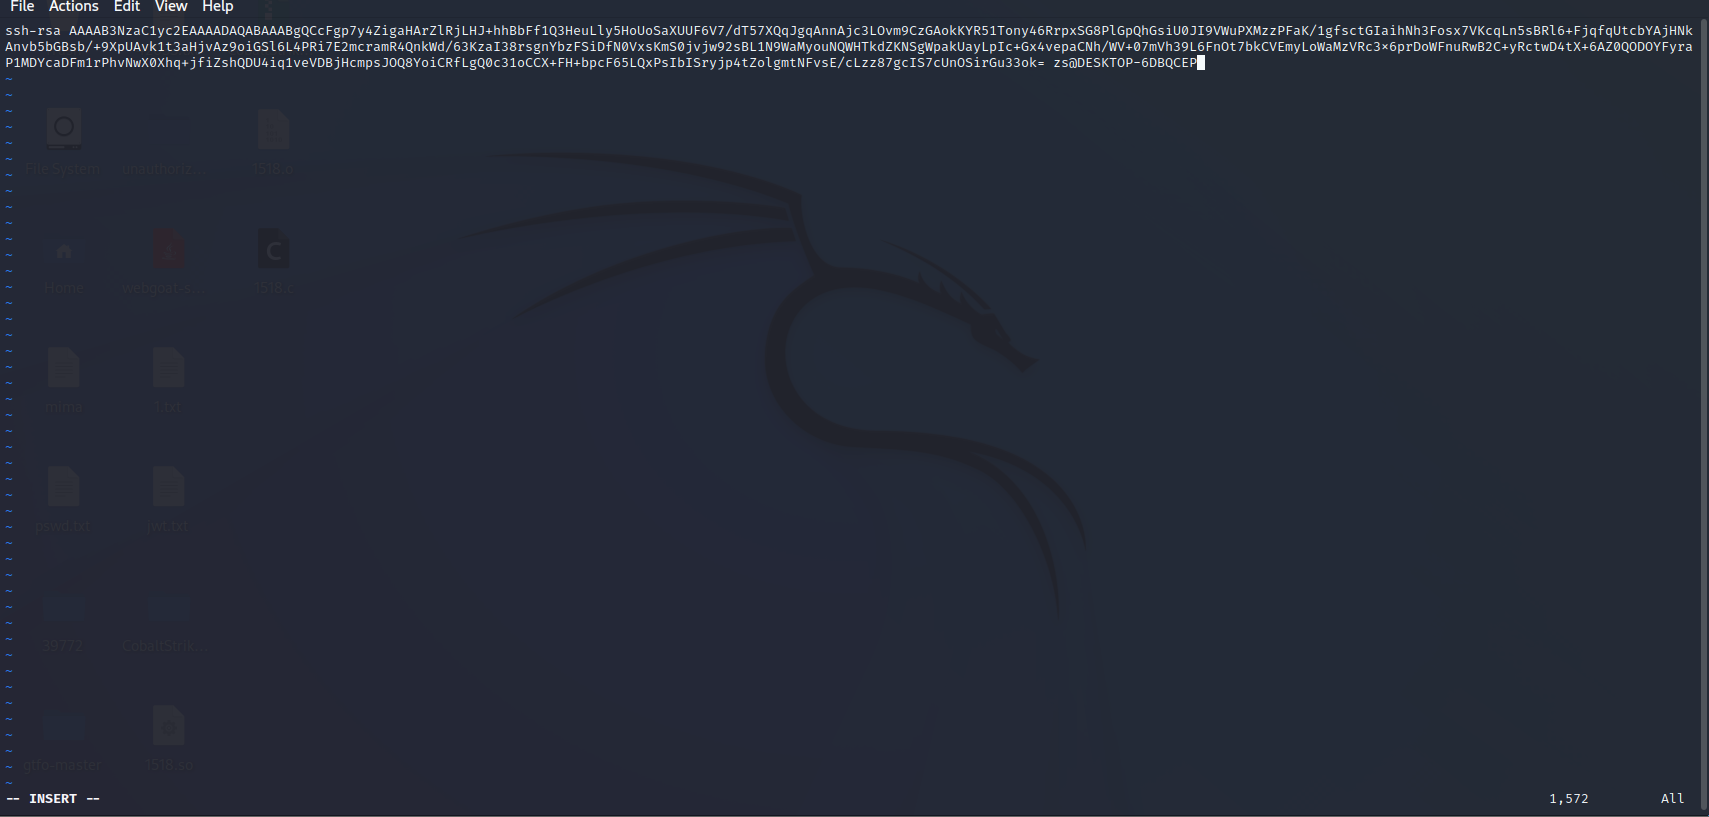Open the Actions menu
Screen dimensions: 1709x817
point(74,7)
